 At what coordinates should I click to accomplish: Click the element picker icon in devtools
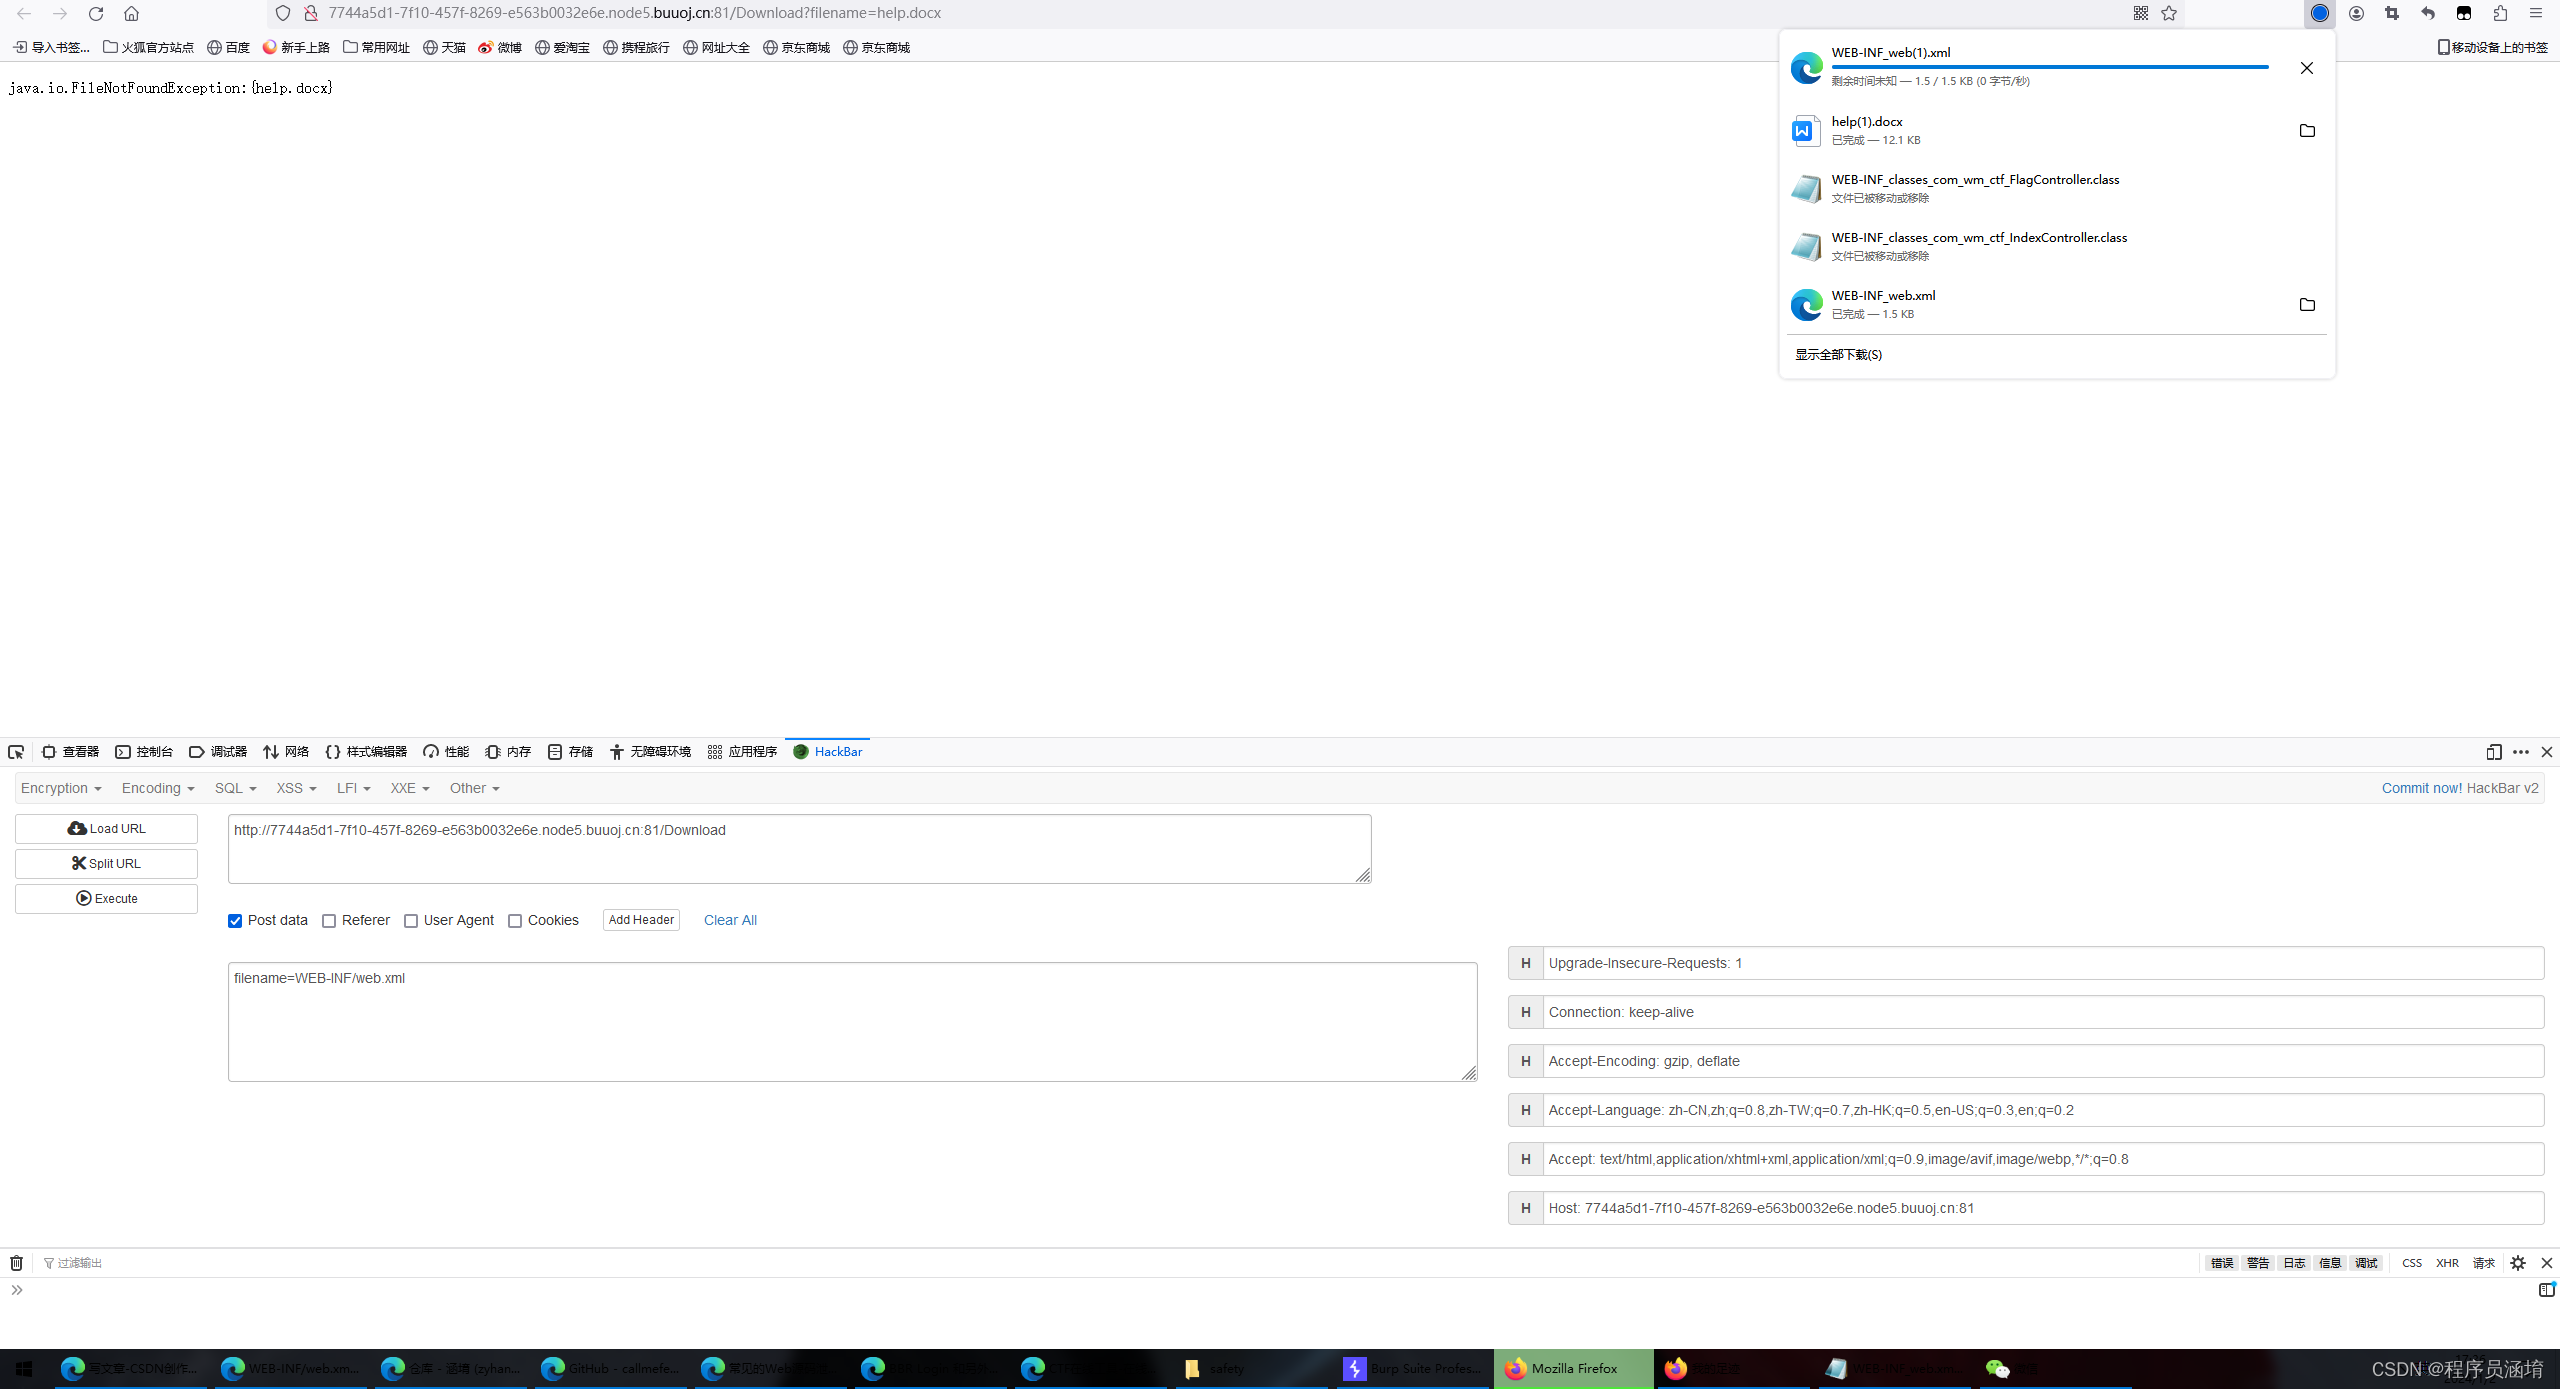pos(16,752)
